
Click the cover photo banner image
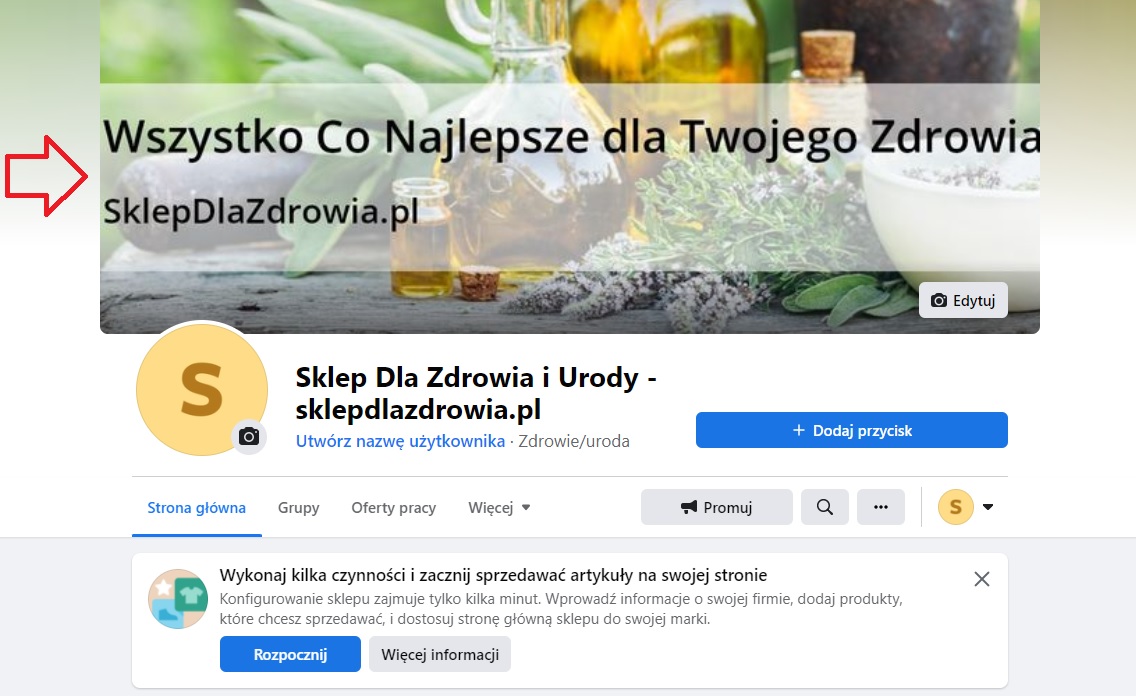(x=569, y=167)
